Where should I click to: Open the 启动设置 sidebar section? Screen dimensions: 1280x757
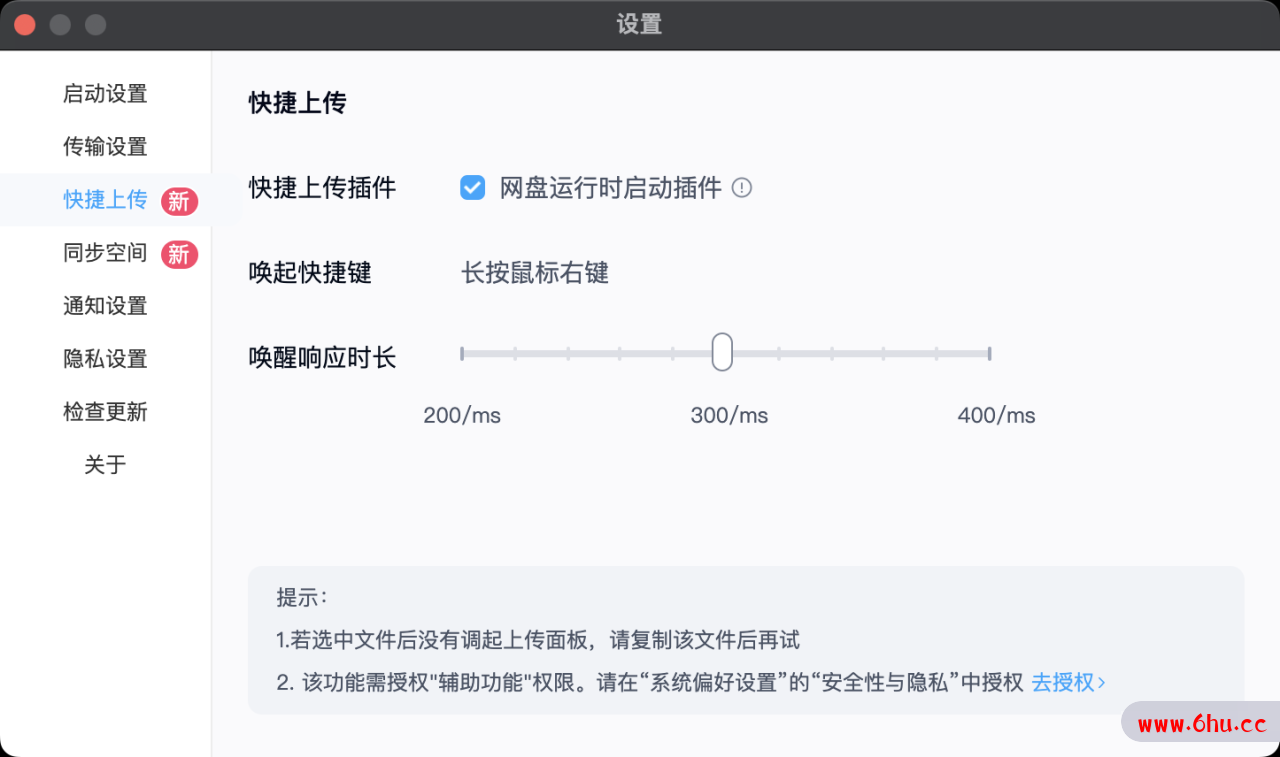click(105, 94)
